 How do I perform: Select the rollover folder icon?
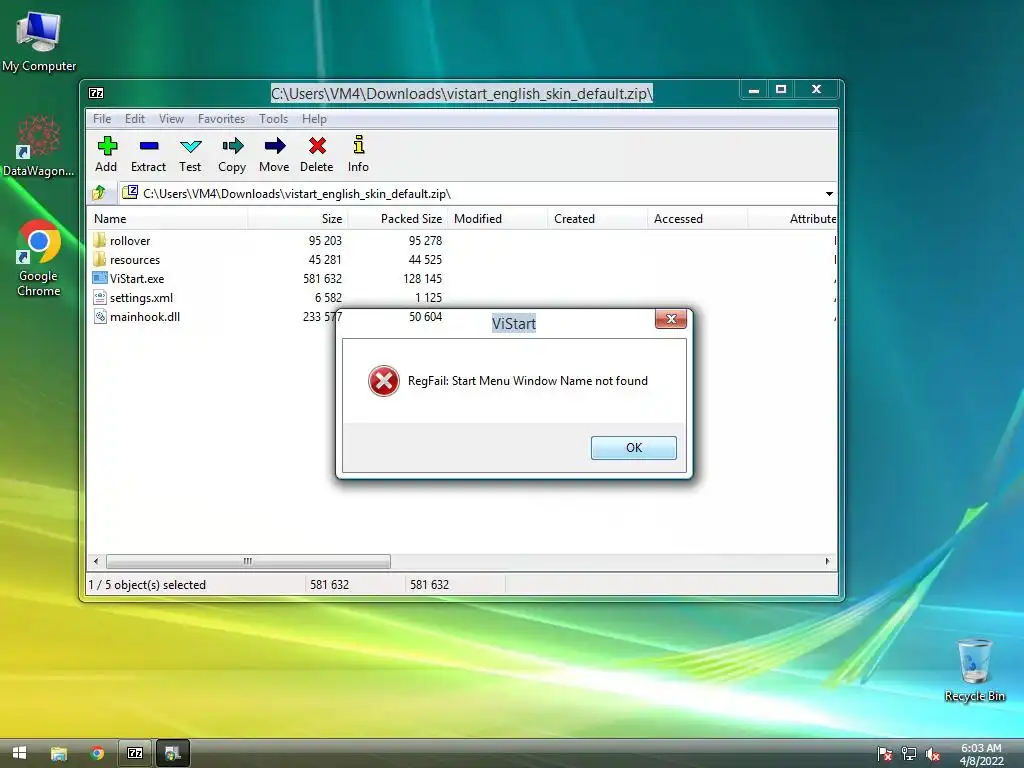[x=99, y=240]
